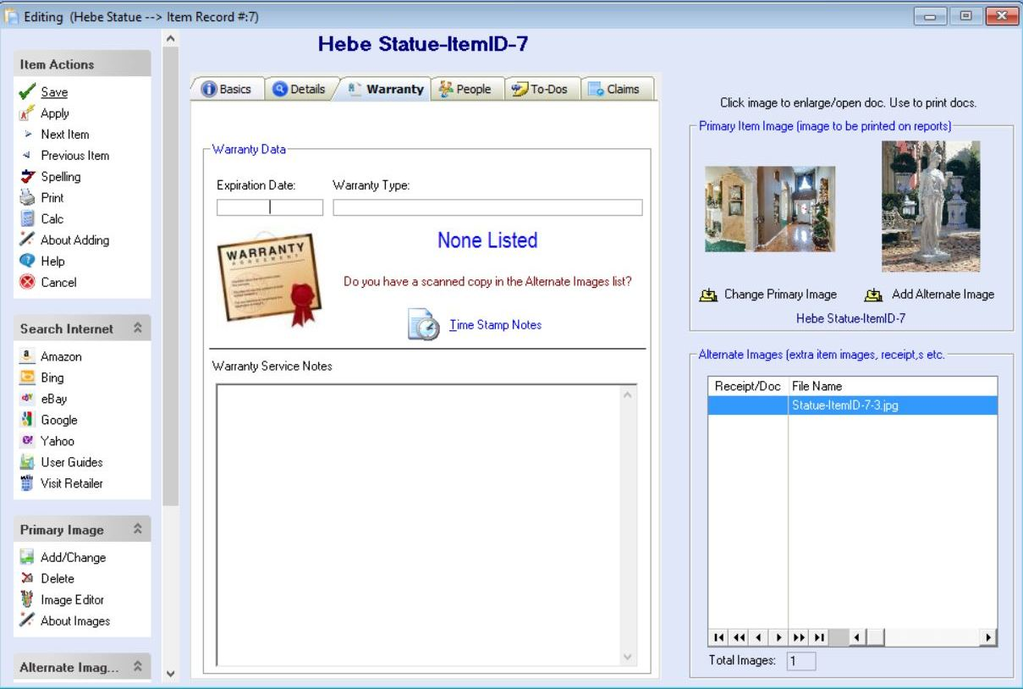Click the Time Stamp Notes link
This screenshot has width=1023, height=689.
coord(495,325)
